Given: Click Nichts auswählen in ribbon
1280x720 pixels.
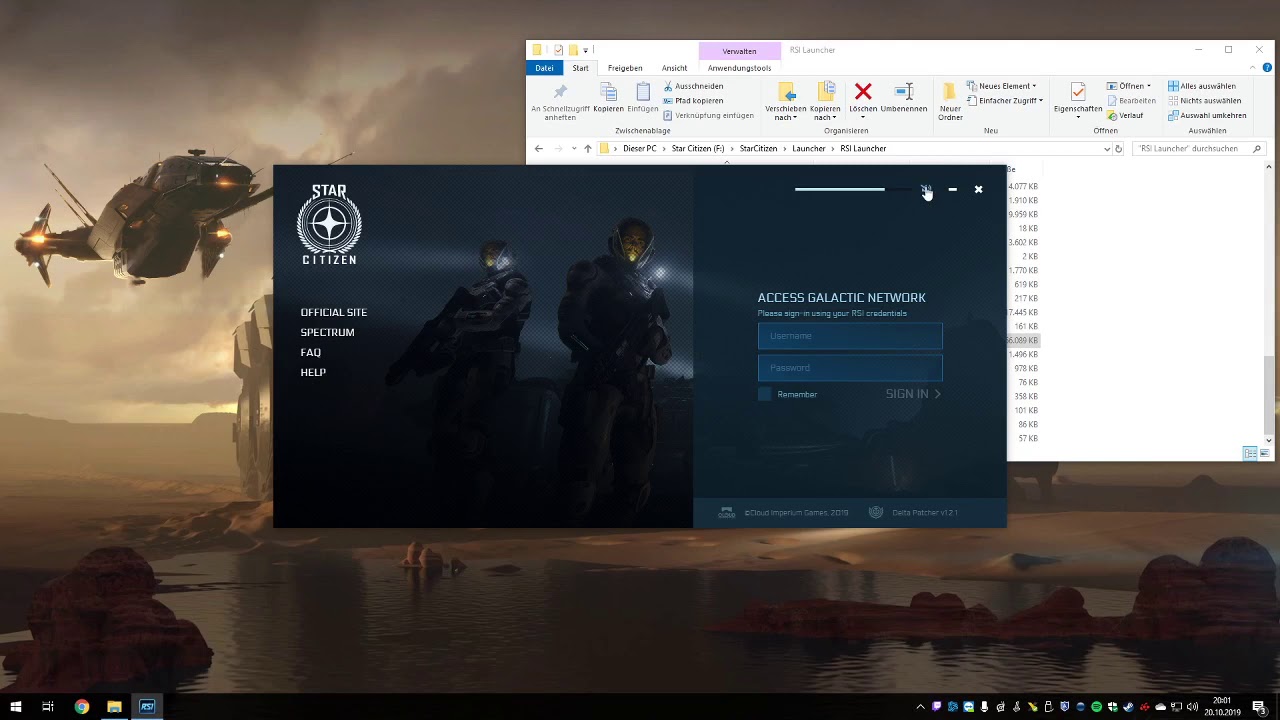Looking at the screenshot, I should 1204,101.
